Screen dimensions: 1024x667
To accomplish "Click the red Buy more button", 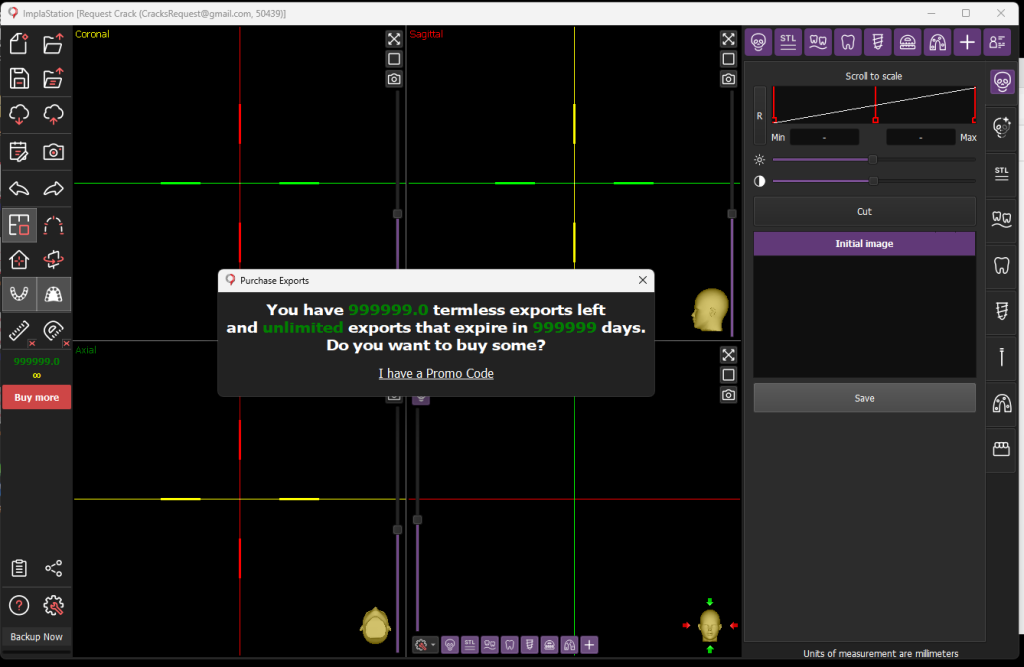I will click(36, 397).
